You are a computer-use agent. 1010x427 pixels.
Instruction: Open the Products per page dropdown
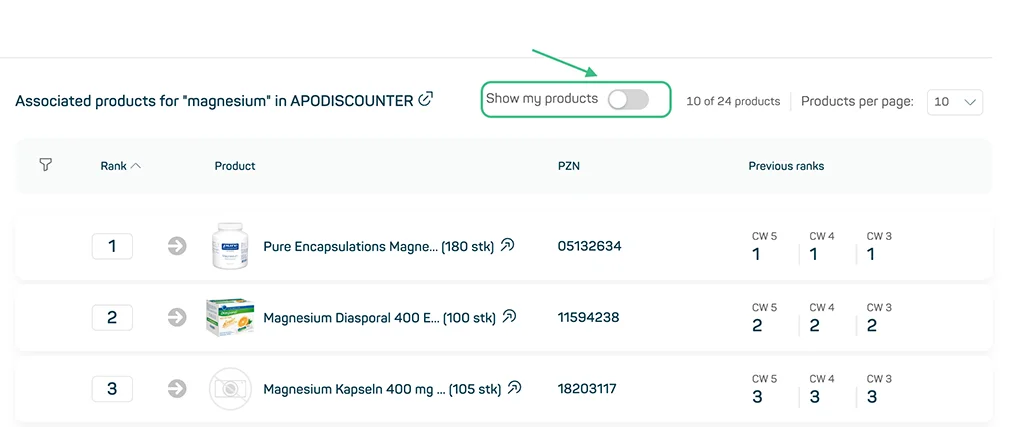955,102
